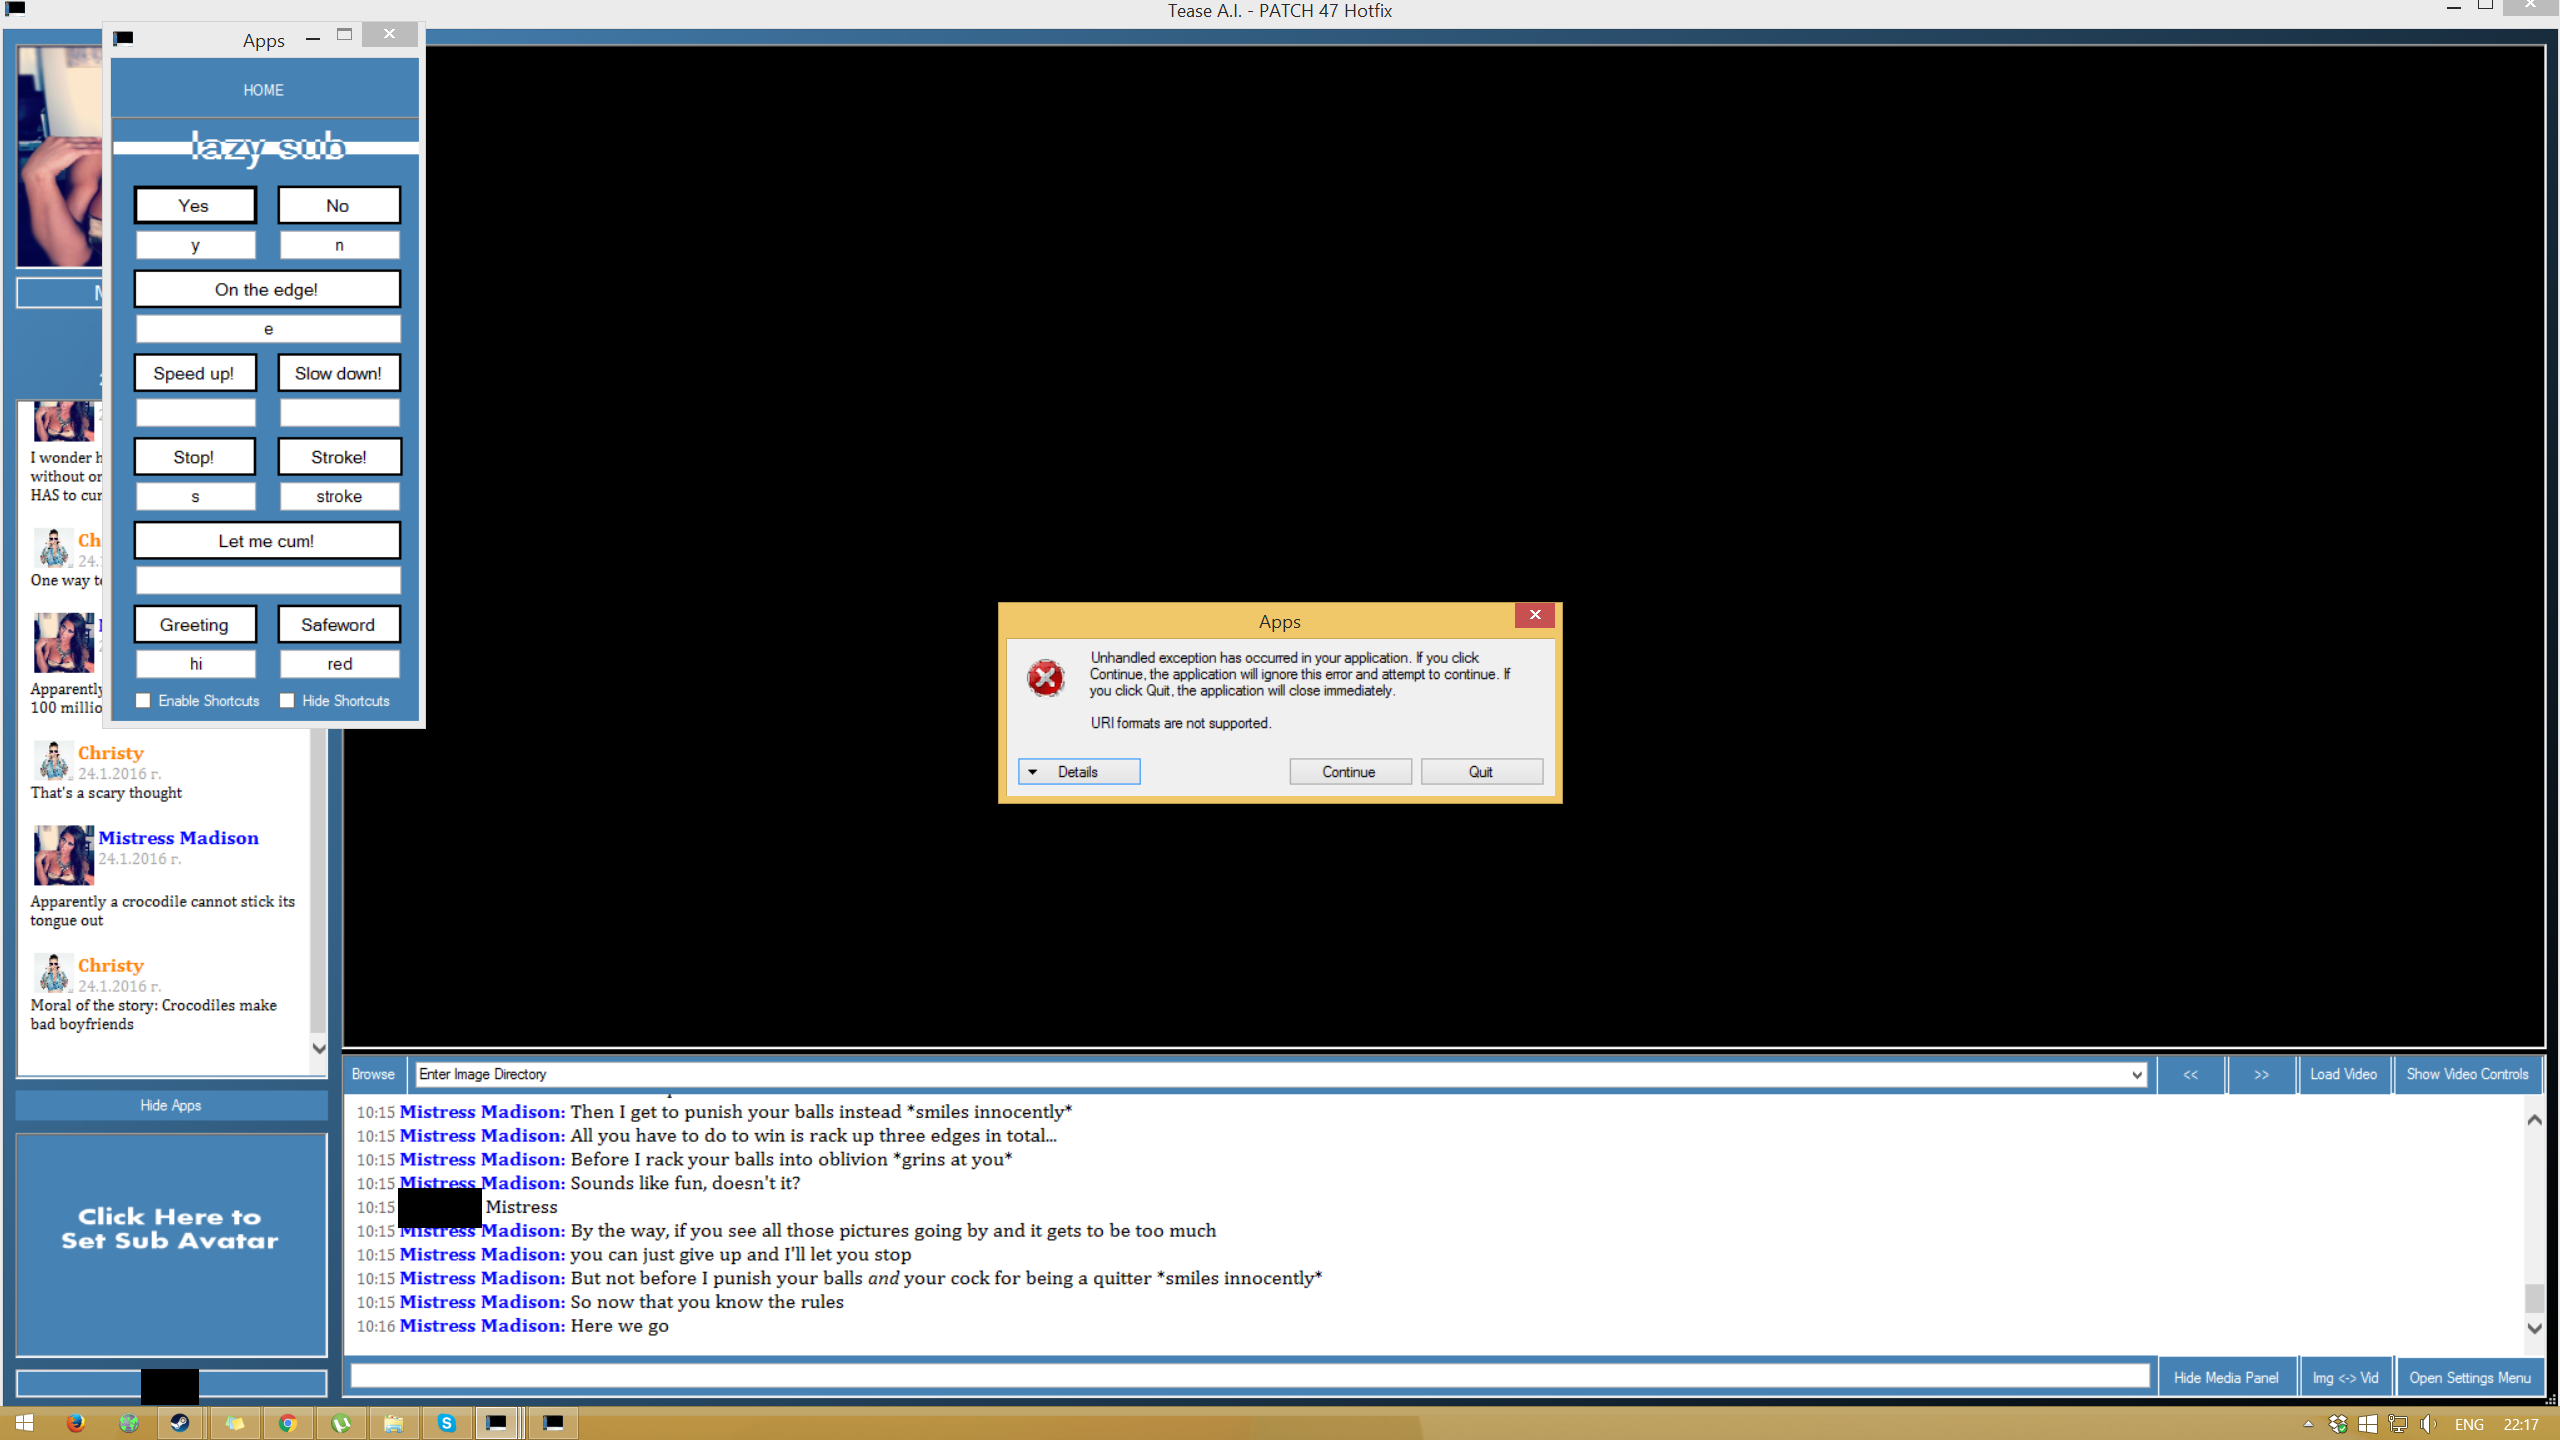Edit the Greeting field containing hi
This screenshot has width=2560, height=1440.
196,664
